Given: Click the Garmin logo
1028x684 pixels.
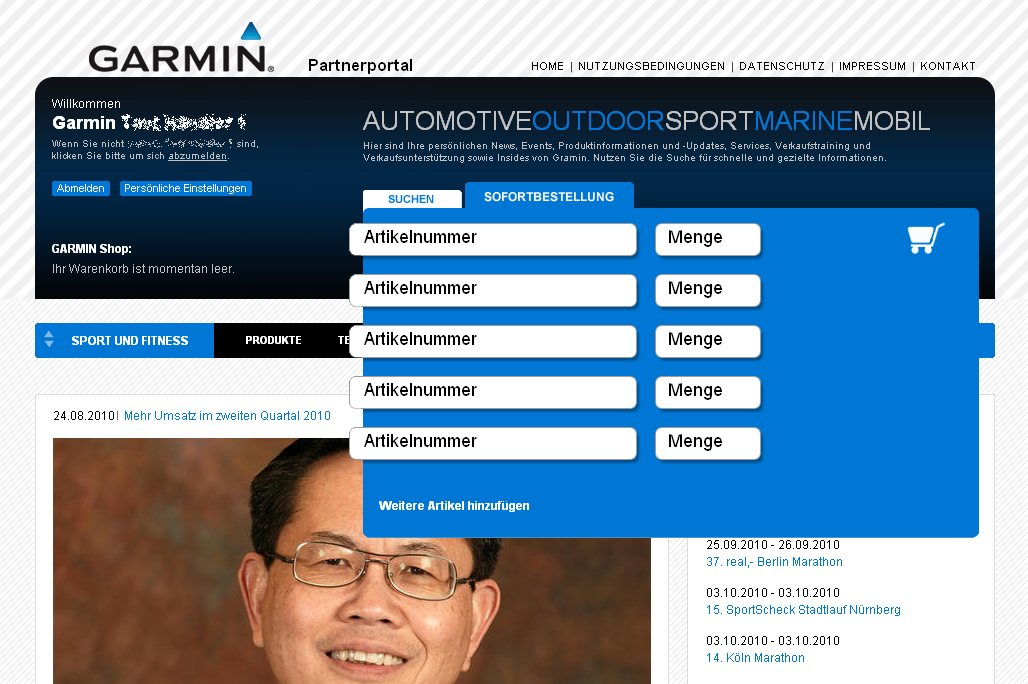Looking at the screenshot, I should (x=181, y=51).
